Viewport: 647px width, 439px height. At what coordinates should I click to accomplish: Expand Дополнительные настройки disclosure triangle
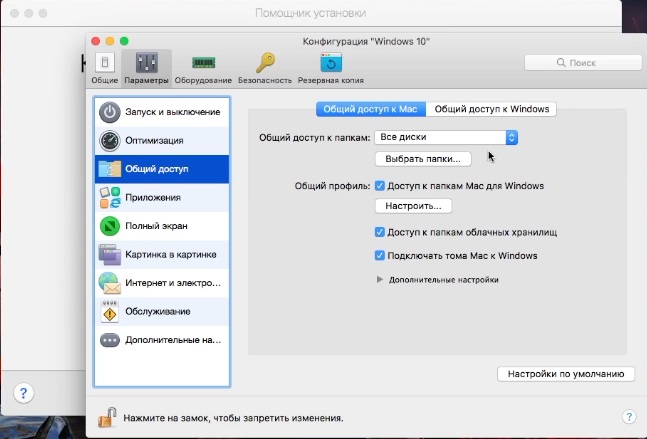(380, 280)
